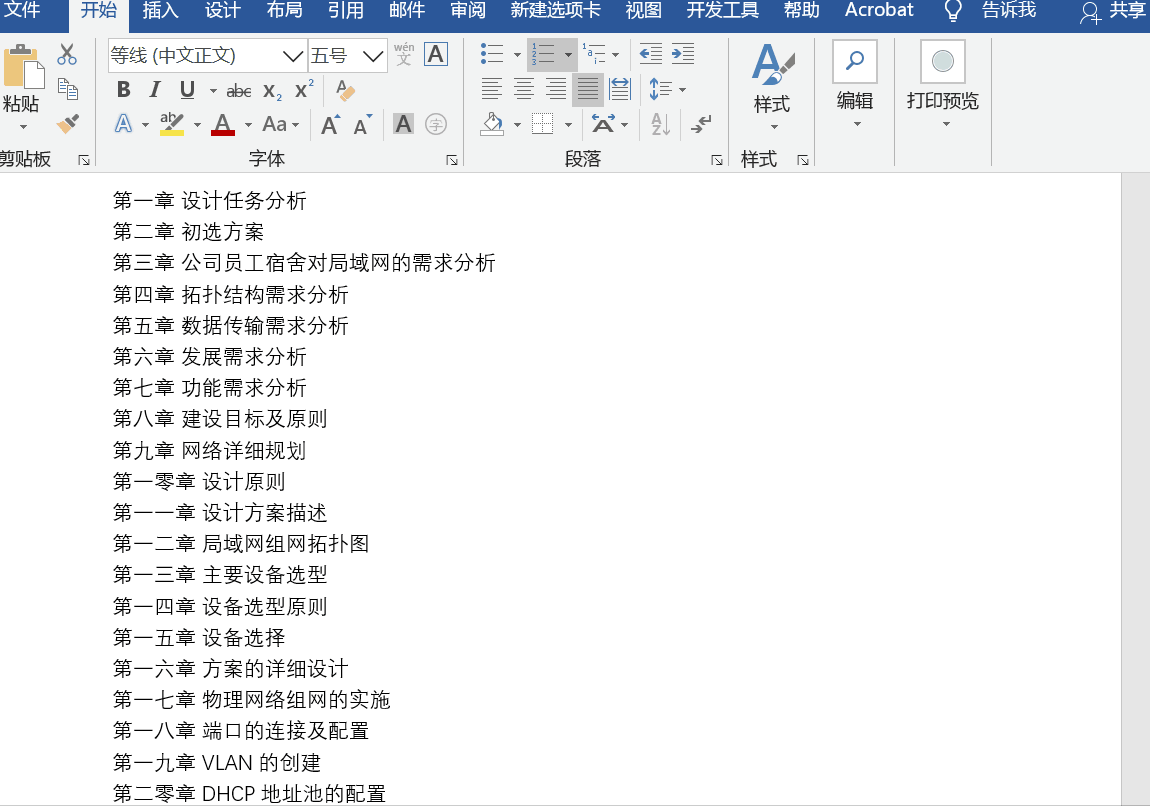Viewport: 1150px width, 806px height.
Task: Open font name dropdown
Action: tap(293, 56)
